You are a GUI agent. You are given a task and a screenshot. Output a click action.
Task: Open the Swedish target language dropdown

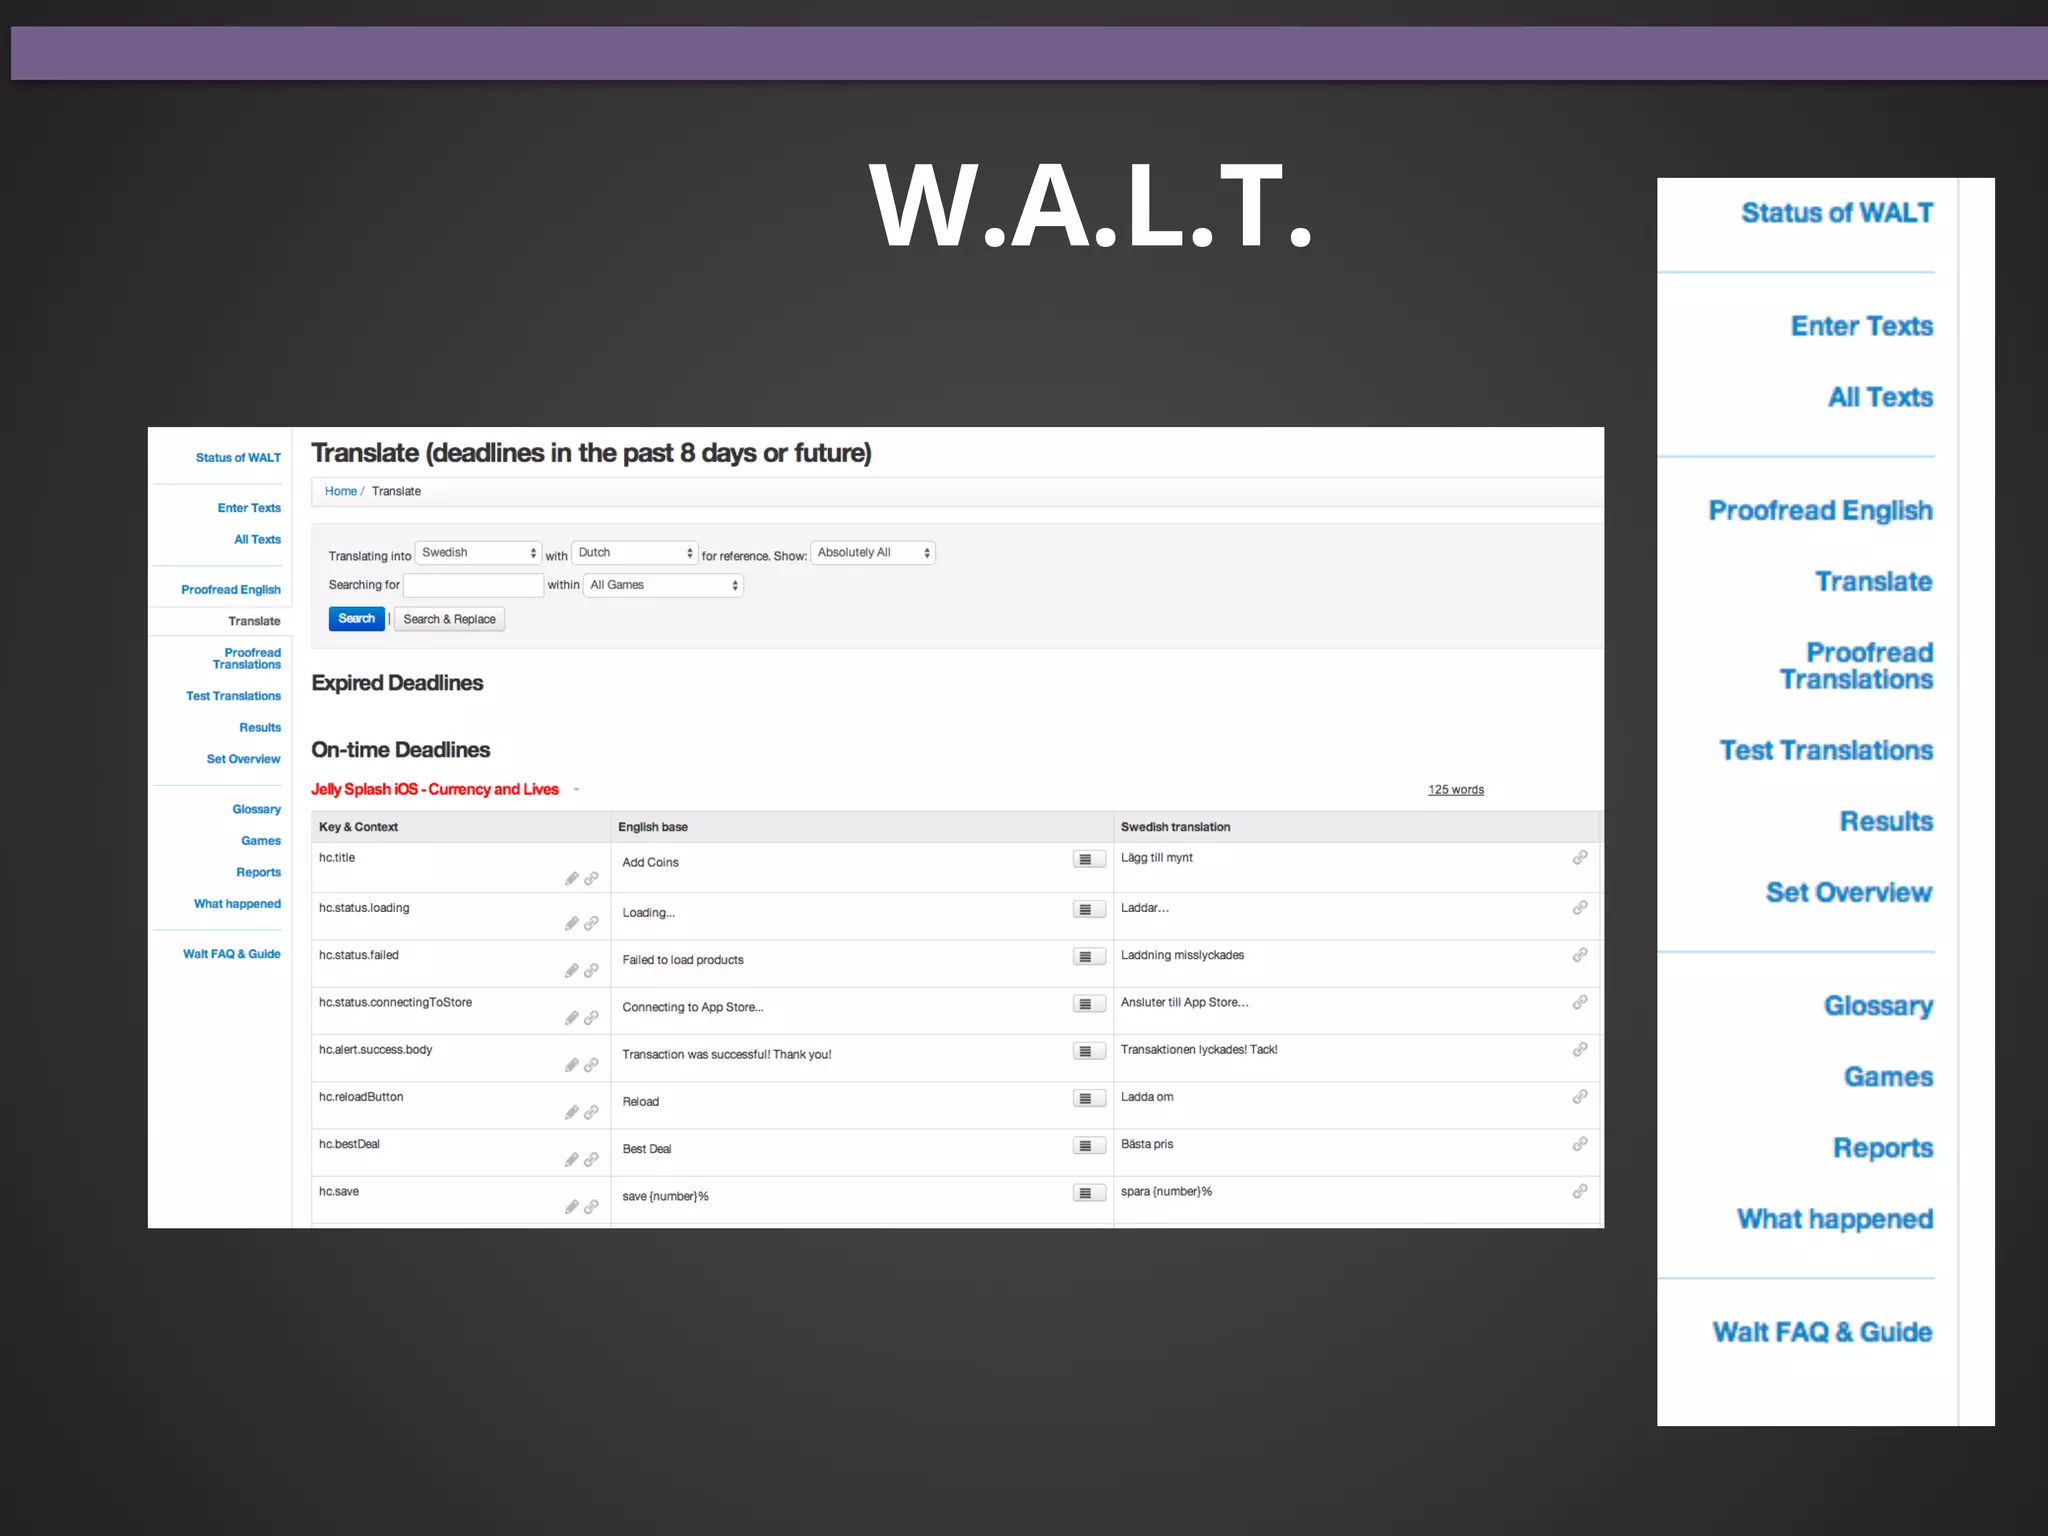tap(478, 553)
